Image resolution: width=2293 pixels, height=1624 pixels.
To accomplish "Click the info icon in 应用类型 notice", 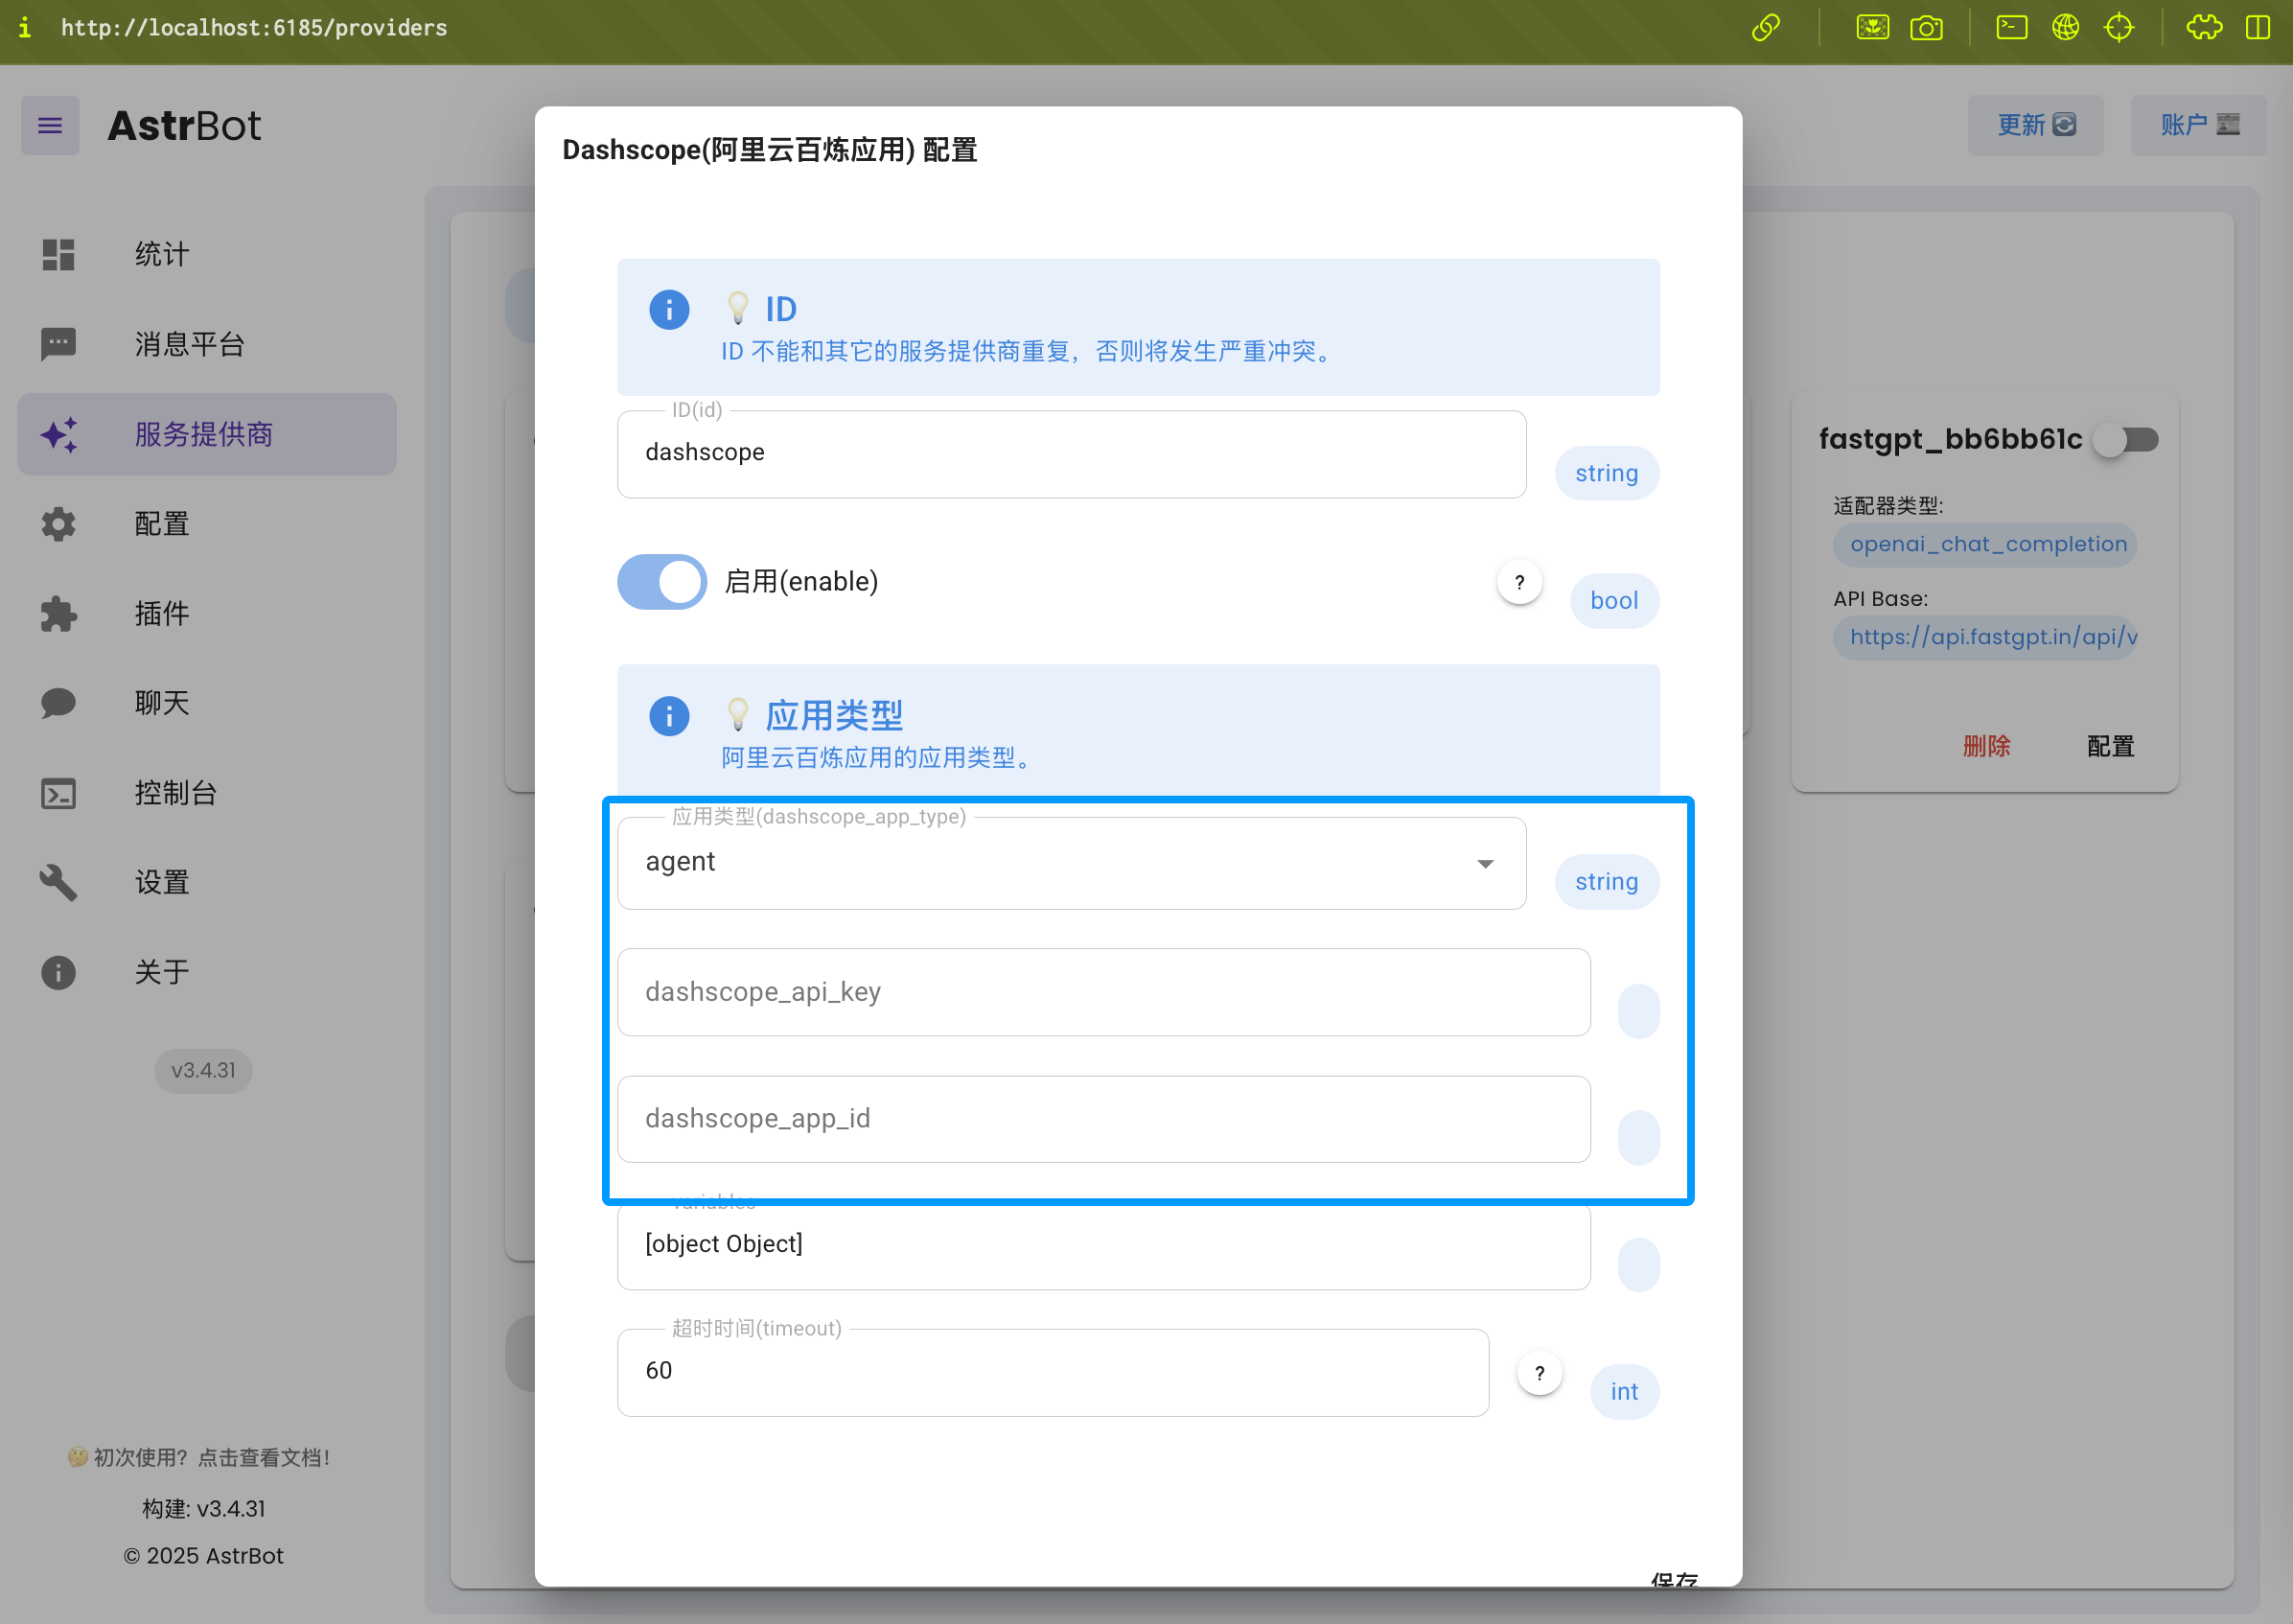I will pyautogui.click(x=669, y=716).
